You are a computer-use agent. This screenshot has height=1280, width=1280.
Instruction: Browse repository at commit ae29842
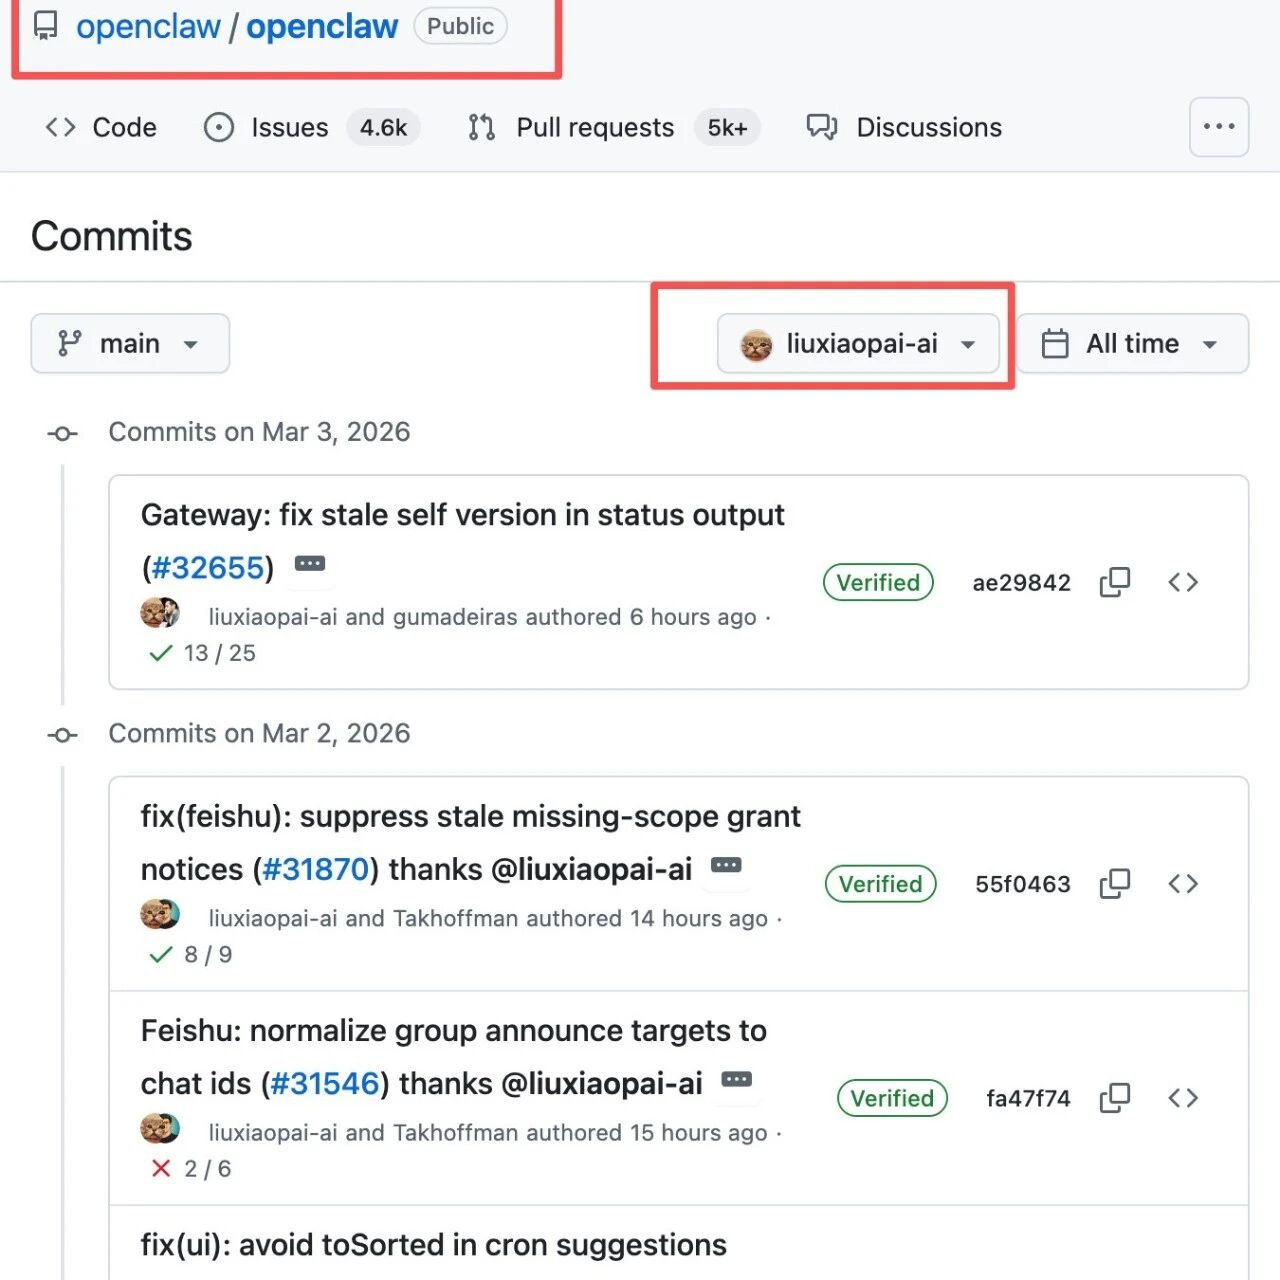coord(1182,582)
